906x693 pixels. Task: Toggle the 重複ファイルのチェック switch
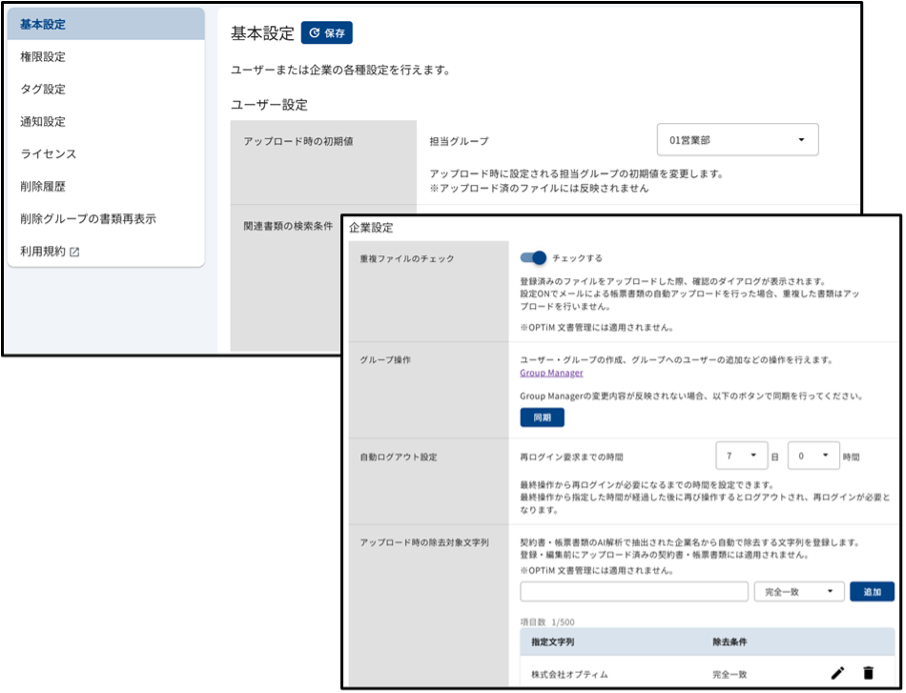(x=533, y=258)
